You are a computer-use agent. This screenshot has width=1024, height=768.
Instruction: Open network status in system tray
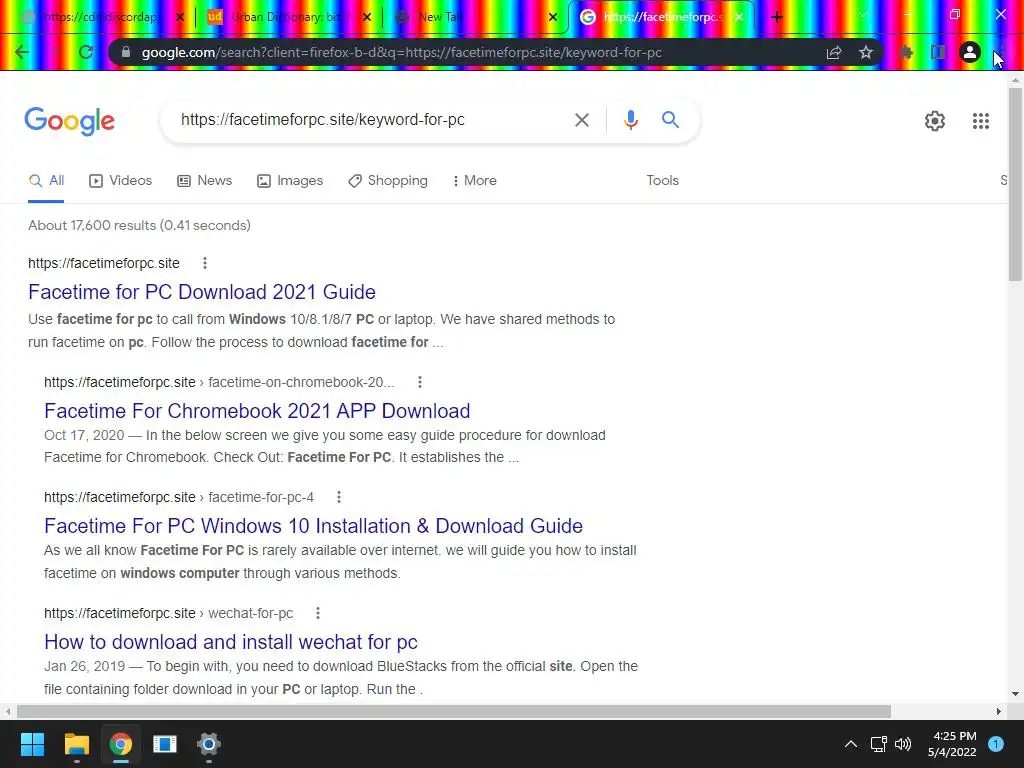878,744
